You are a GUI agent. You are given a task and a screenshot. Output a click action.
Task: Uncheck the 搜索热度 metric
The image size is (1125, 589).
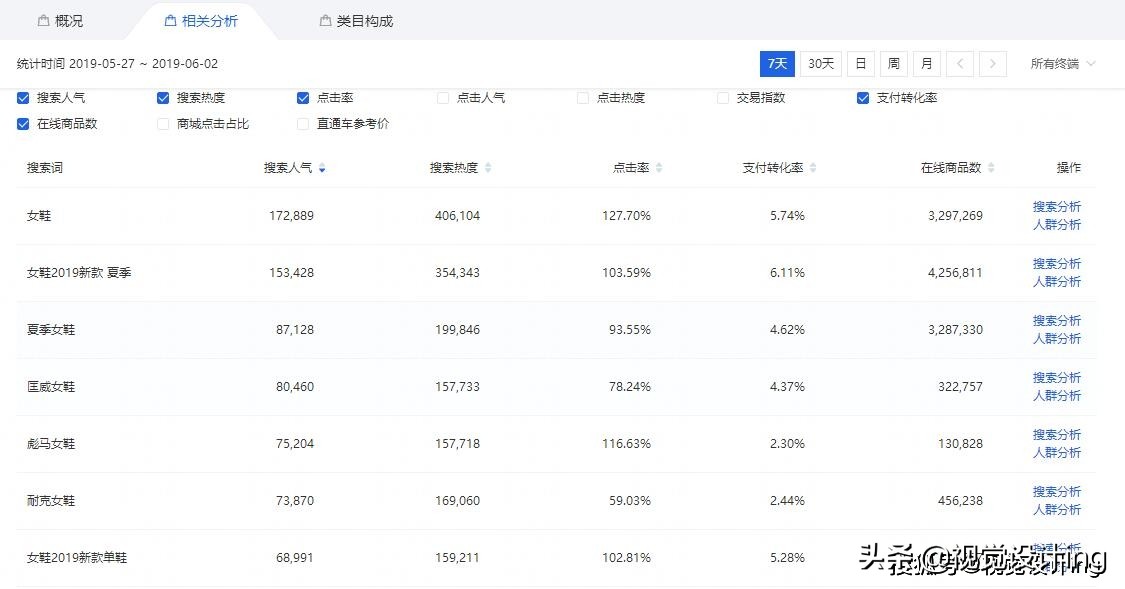[163, 97]
